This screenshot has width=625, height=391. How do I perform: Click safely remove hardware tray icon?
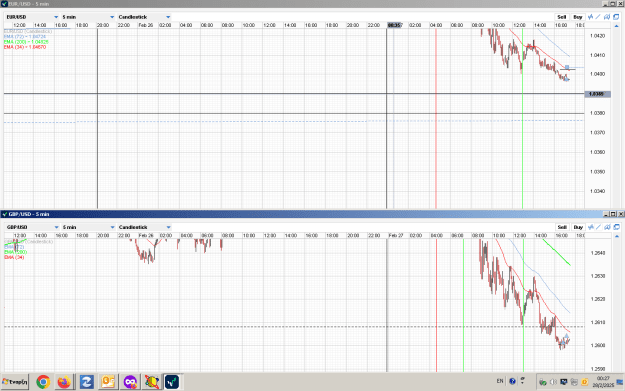[x=543, y=382]
